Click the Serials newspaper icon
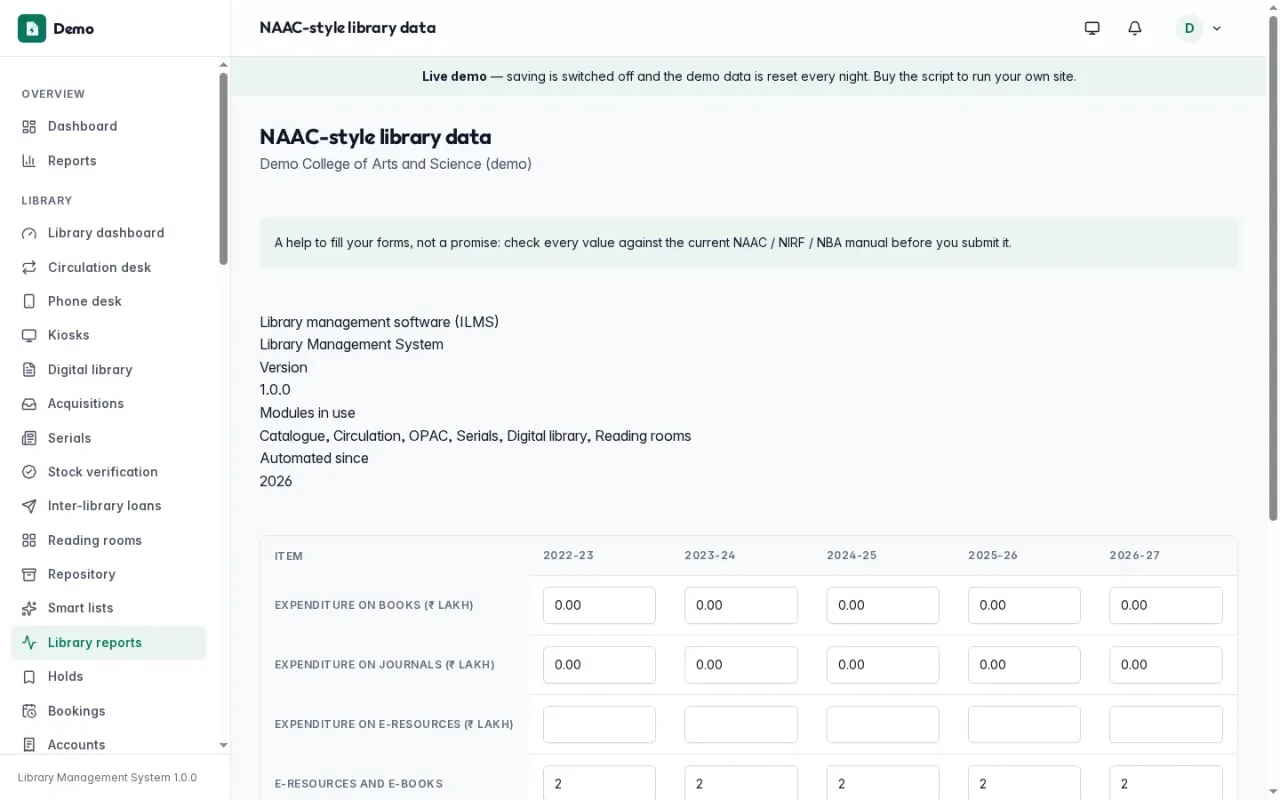Screen dimensions: 1280x800 (29, 438)
